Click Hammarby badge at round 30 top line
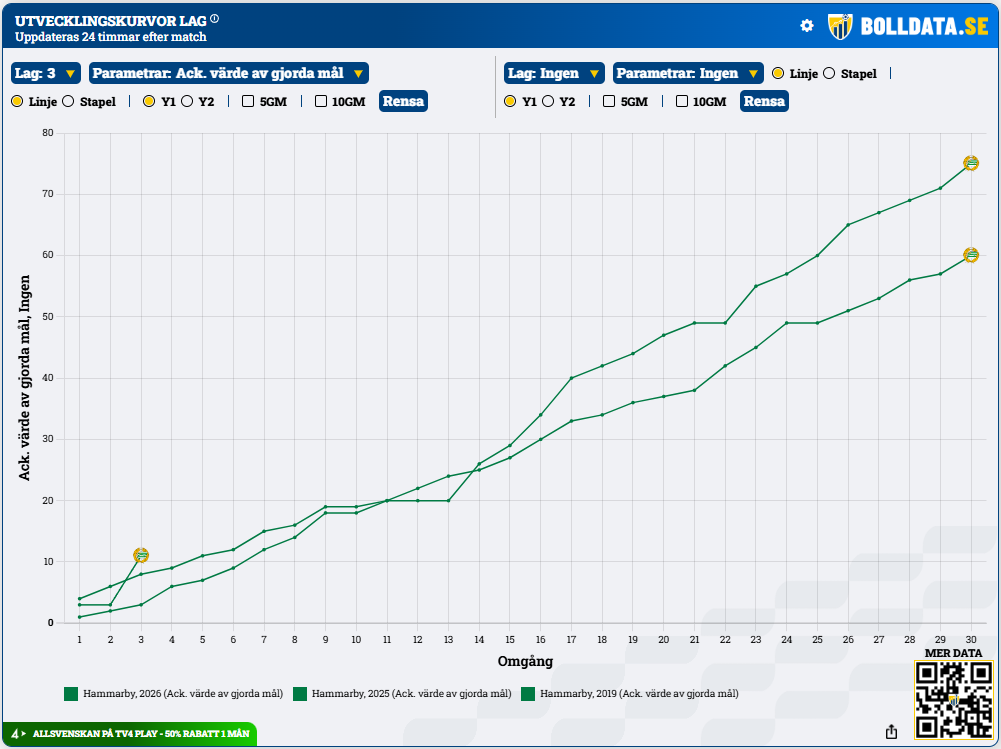The image size is (1001, 749). point(970,163)
